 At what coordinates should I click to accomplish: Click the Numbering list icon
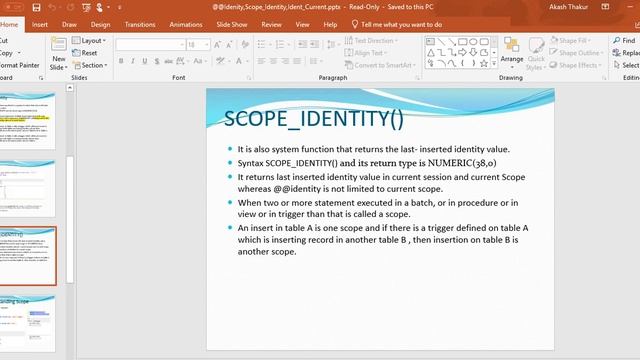click(x=280, y=44)
